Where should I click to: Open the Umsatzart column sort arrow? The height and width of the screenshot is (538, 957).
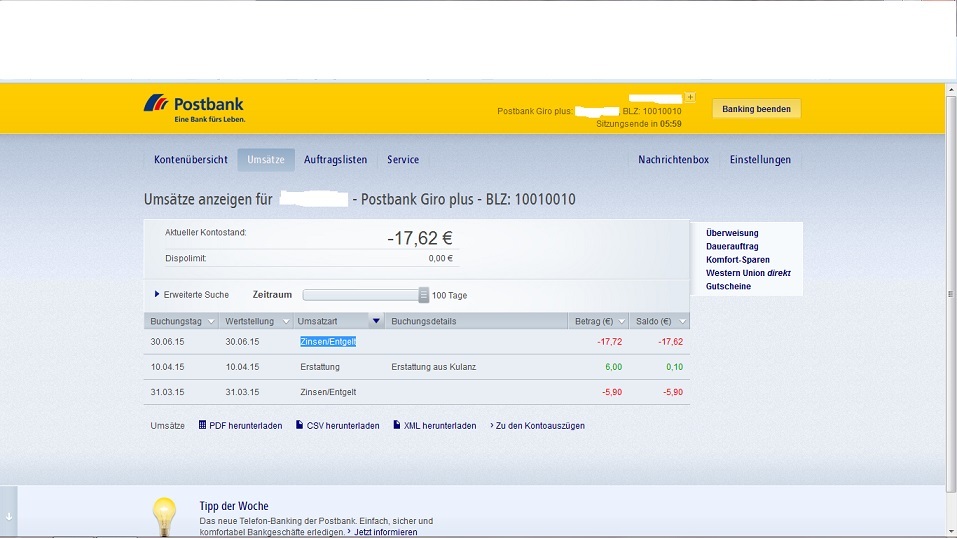pyautogui.click(x=376, y=321)
